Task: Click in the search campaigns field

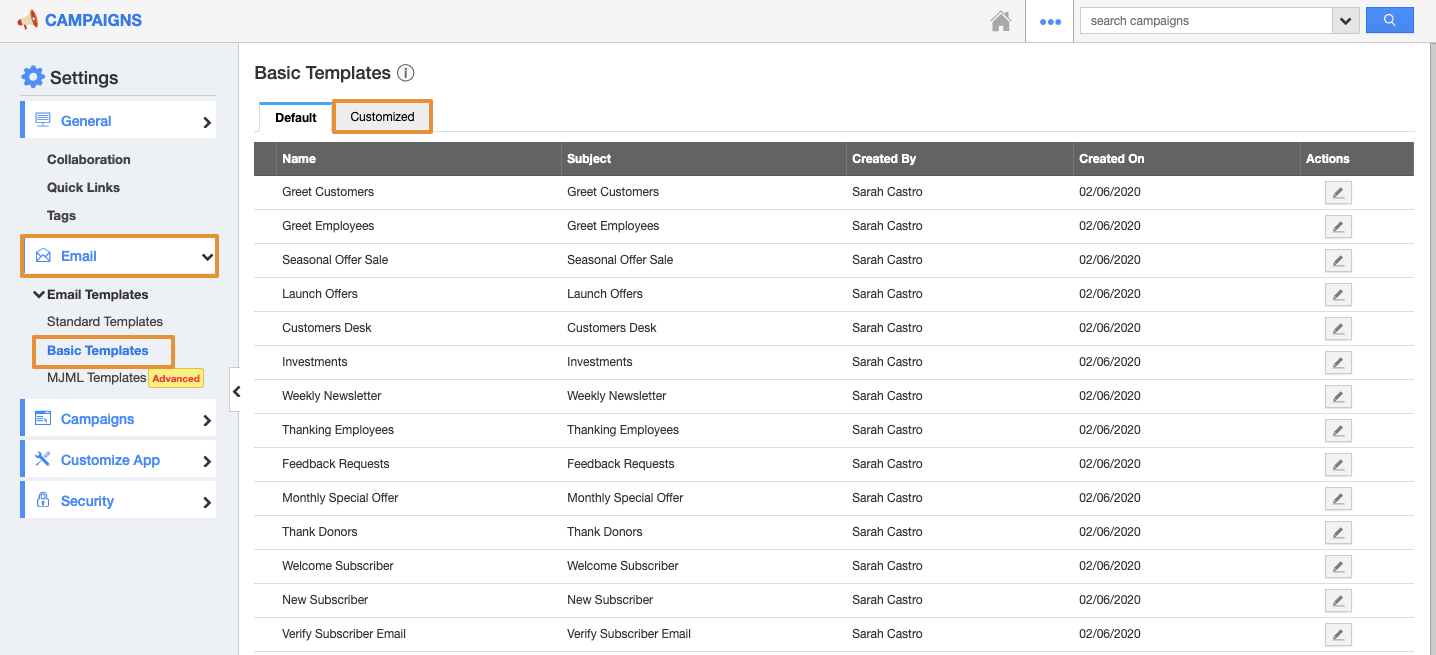Action: [1206, 21]
